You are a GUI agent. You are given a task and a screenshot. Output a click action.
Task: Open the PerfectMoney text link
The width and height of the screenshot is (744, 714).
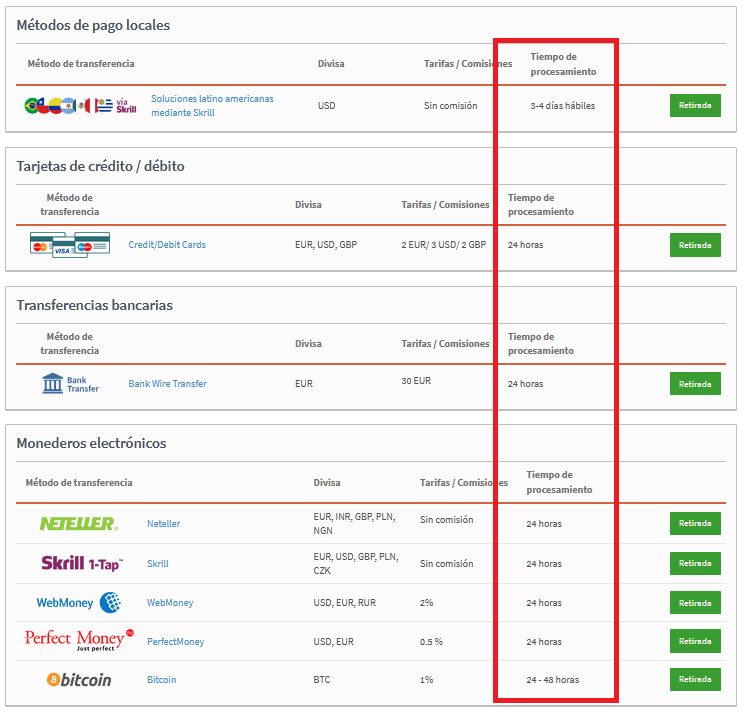175,641
